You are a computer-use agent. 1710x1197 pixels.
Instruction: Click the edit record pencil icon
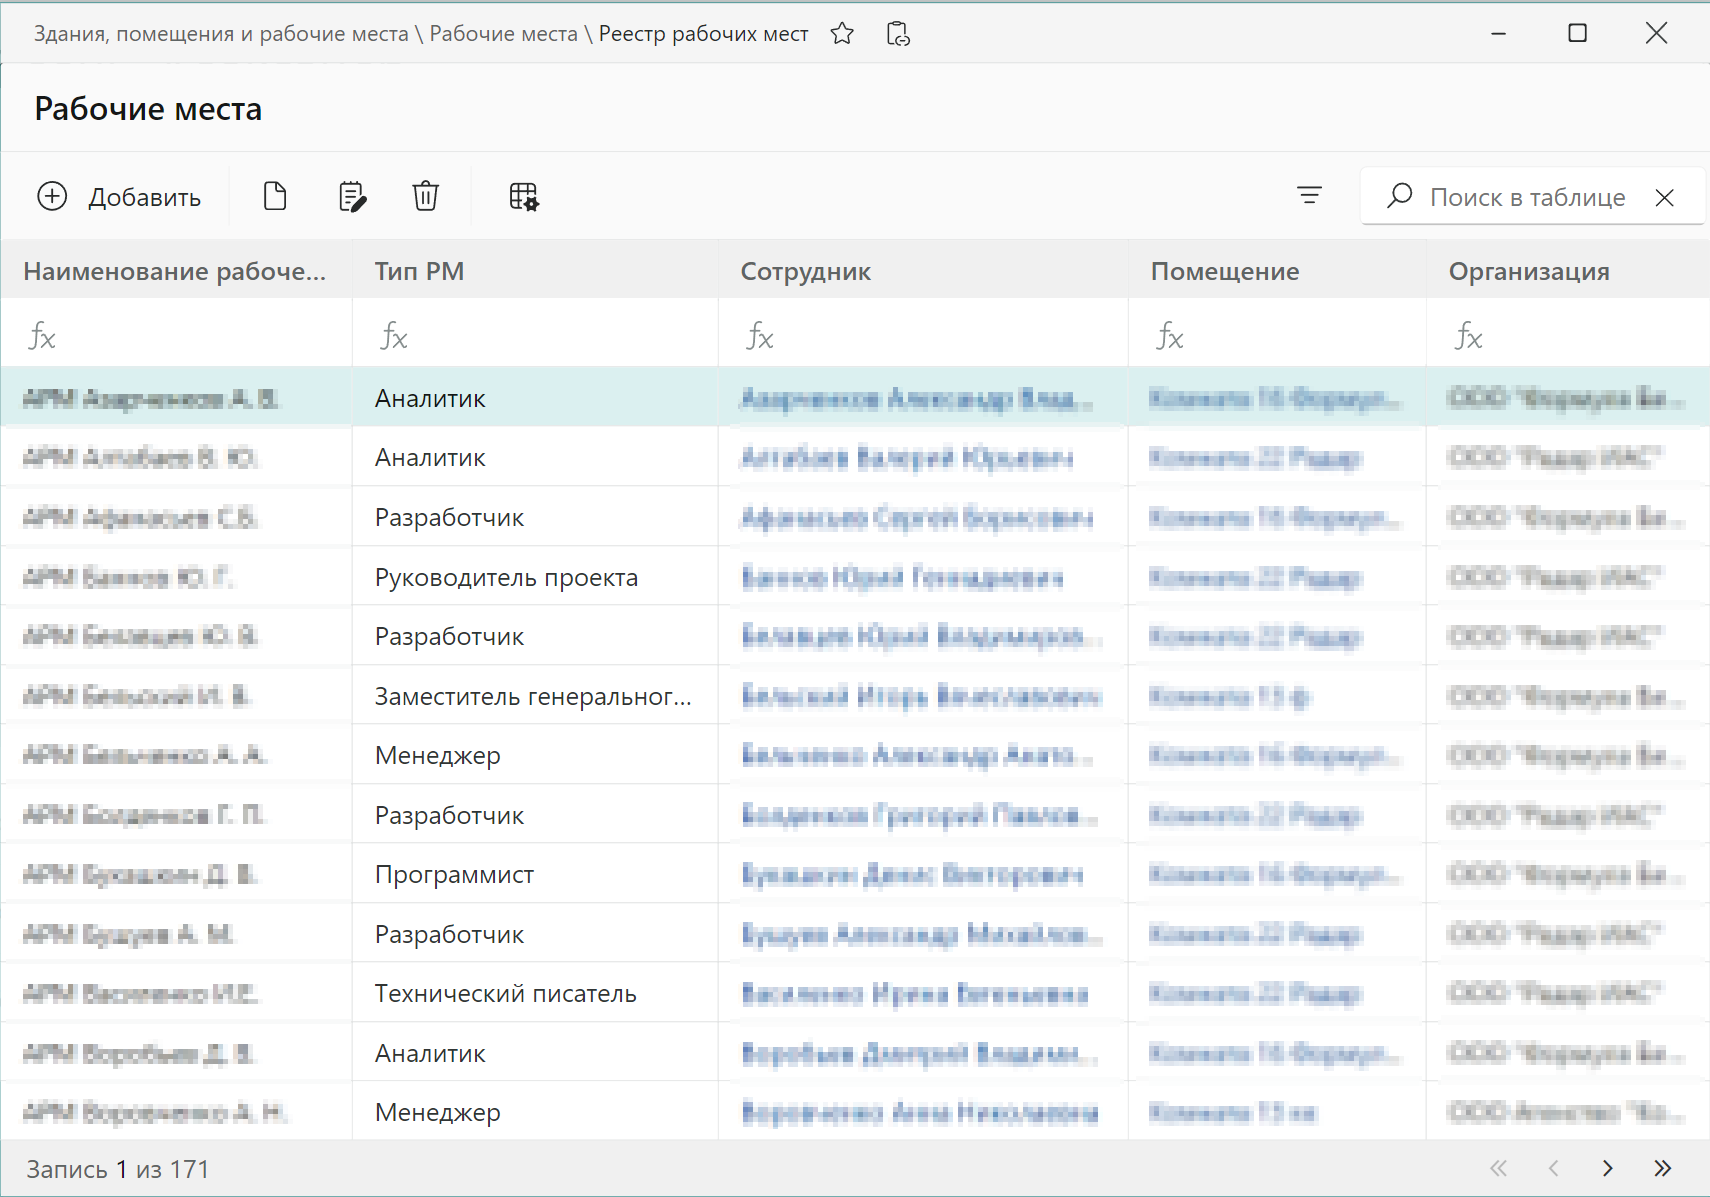pyautogui.click(x=352, y=197)
